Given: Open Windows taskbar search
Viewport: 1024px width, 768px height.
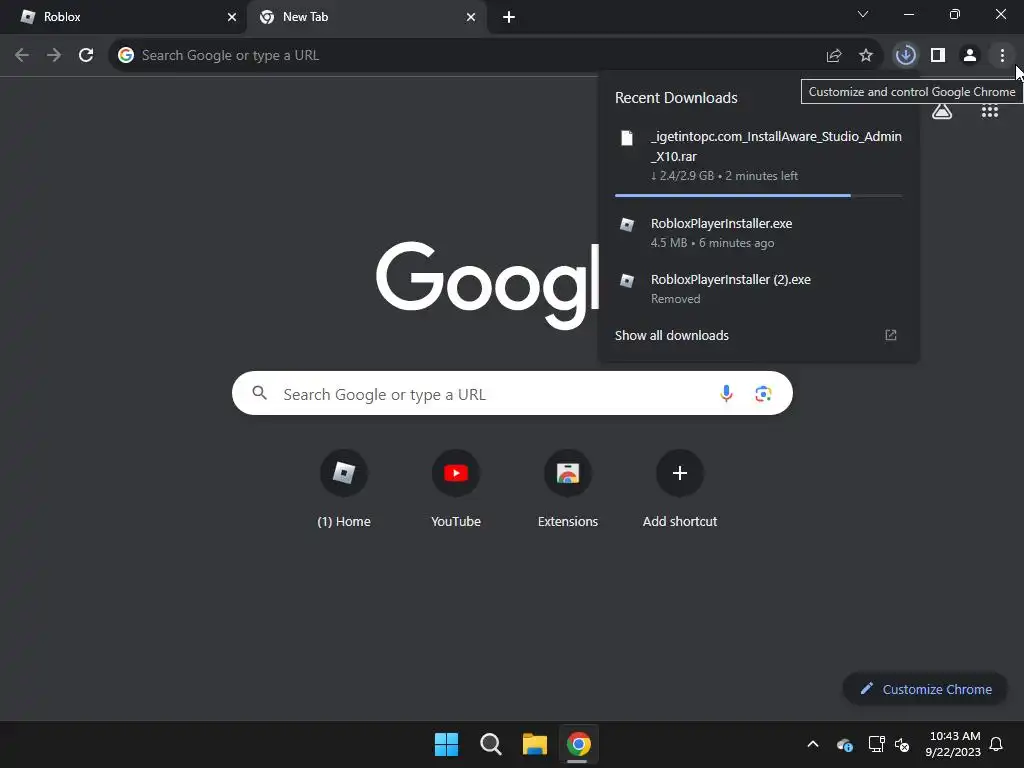Looking at the screenshot, I should point(490,744).
